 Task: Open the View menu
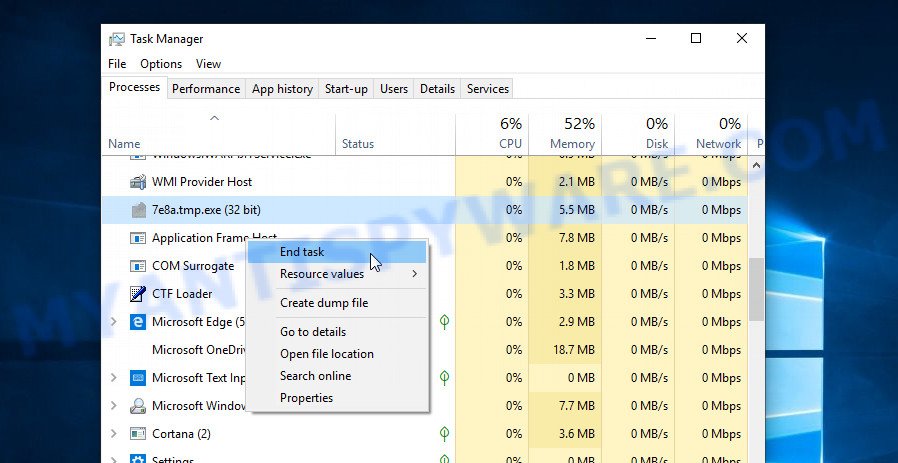pyautogui.click(x=208, y=64)
